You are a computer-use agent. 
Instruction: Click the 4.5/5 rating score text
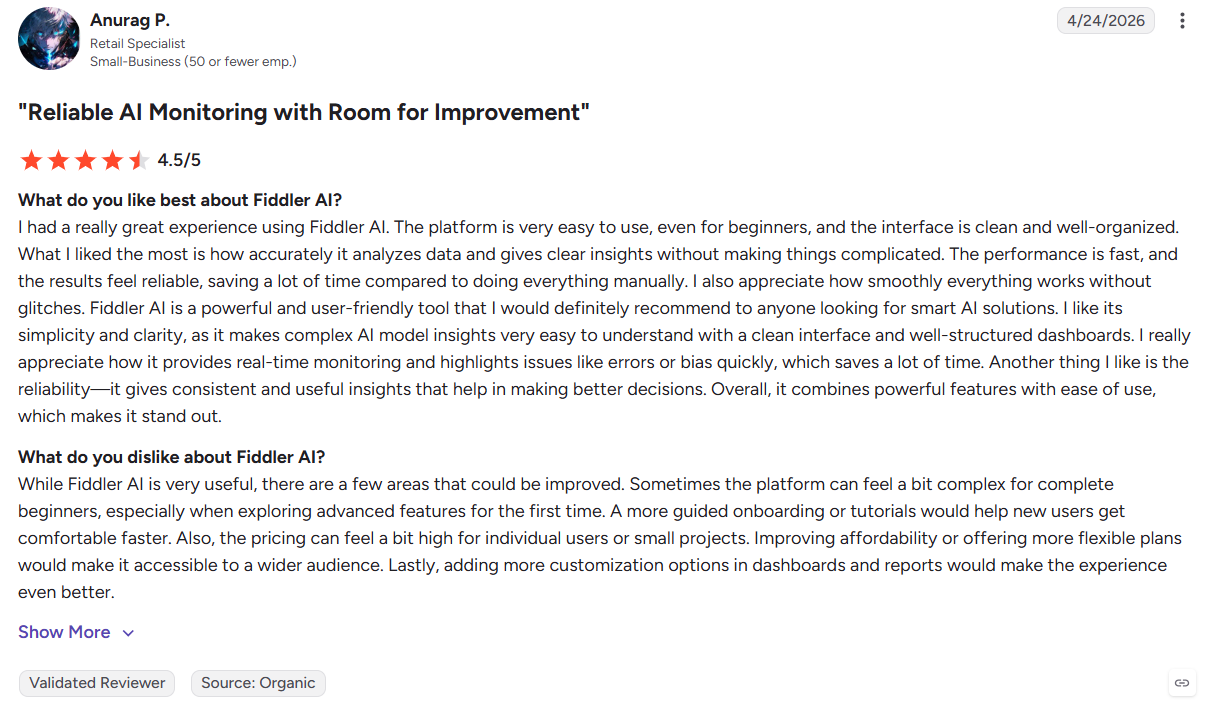click(179, 160)
